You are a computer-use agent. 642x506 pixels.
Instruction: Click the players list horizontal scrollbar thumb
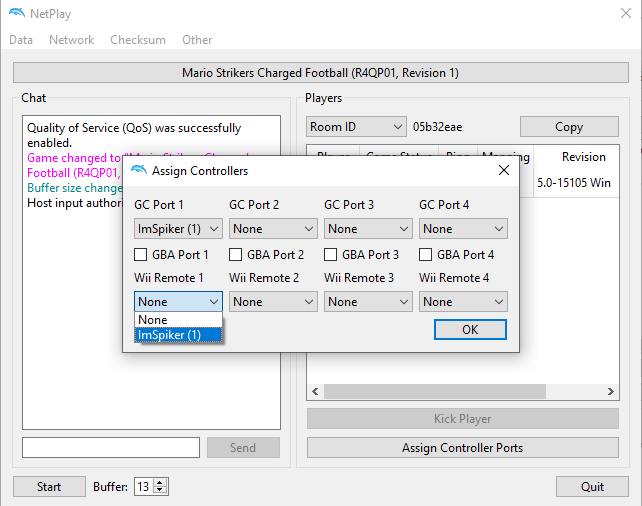point(435,391)
